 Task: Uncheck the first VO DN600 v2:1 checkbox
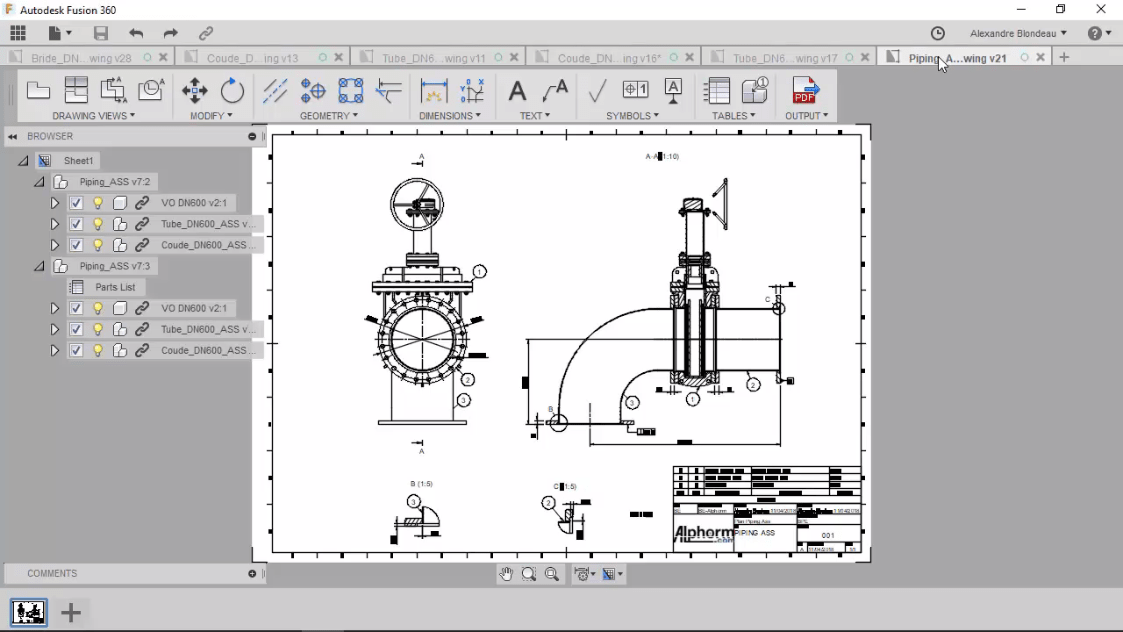(76, 203)
